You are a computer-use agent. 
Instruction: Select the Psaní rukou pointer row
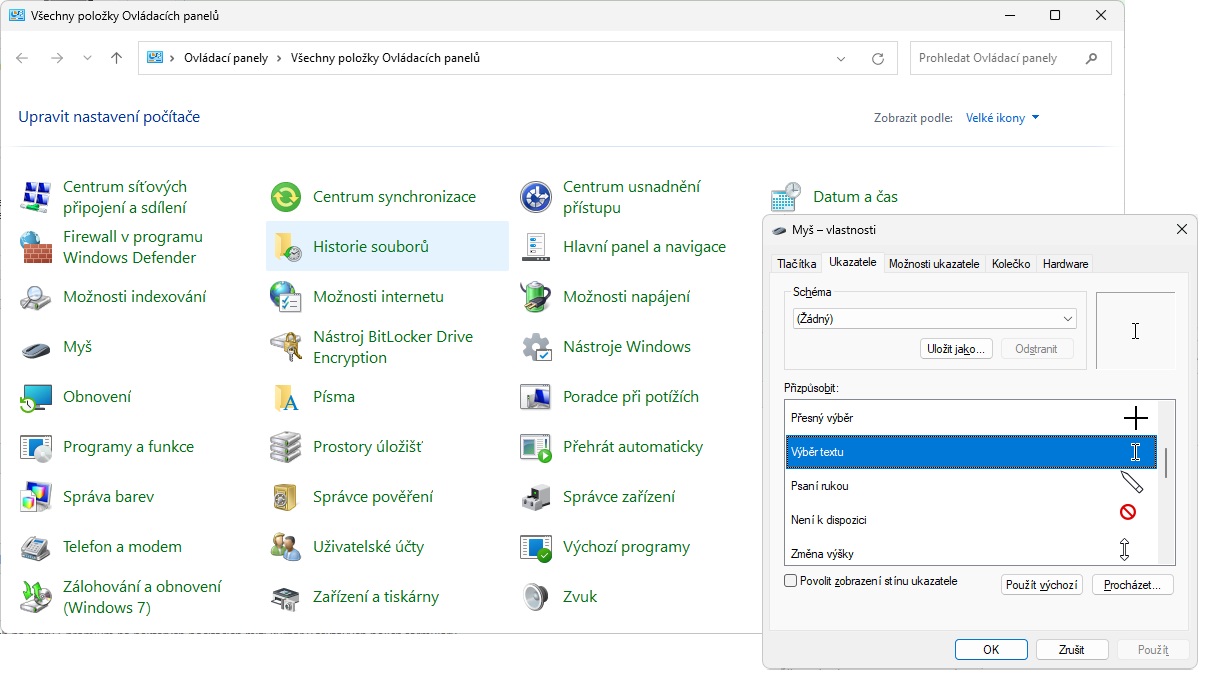click(x=971, y=486)
